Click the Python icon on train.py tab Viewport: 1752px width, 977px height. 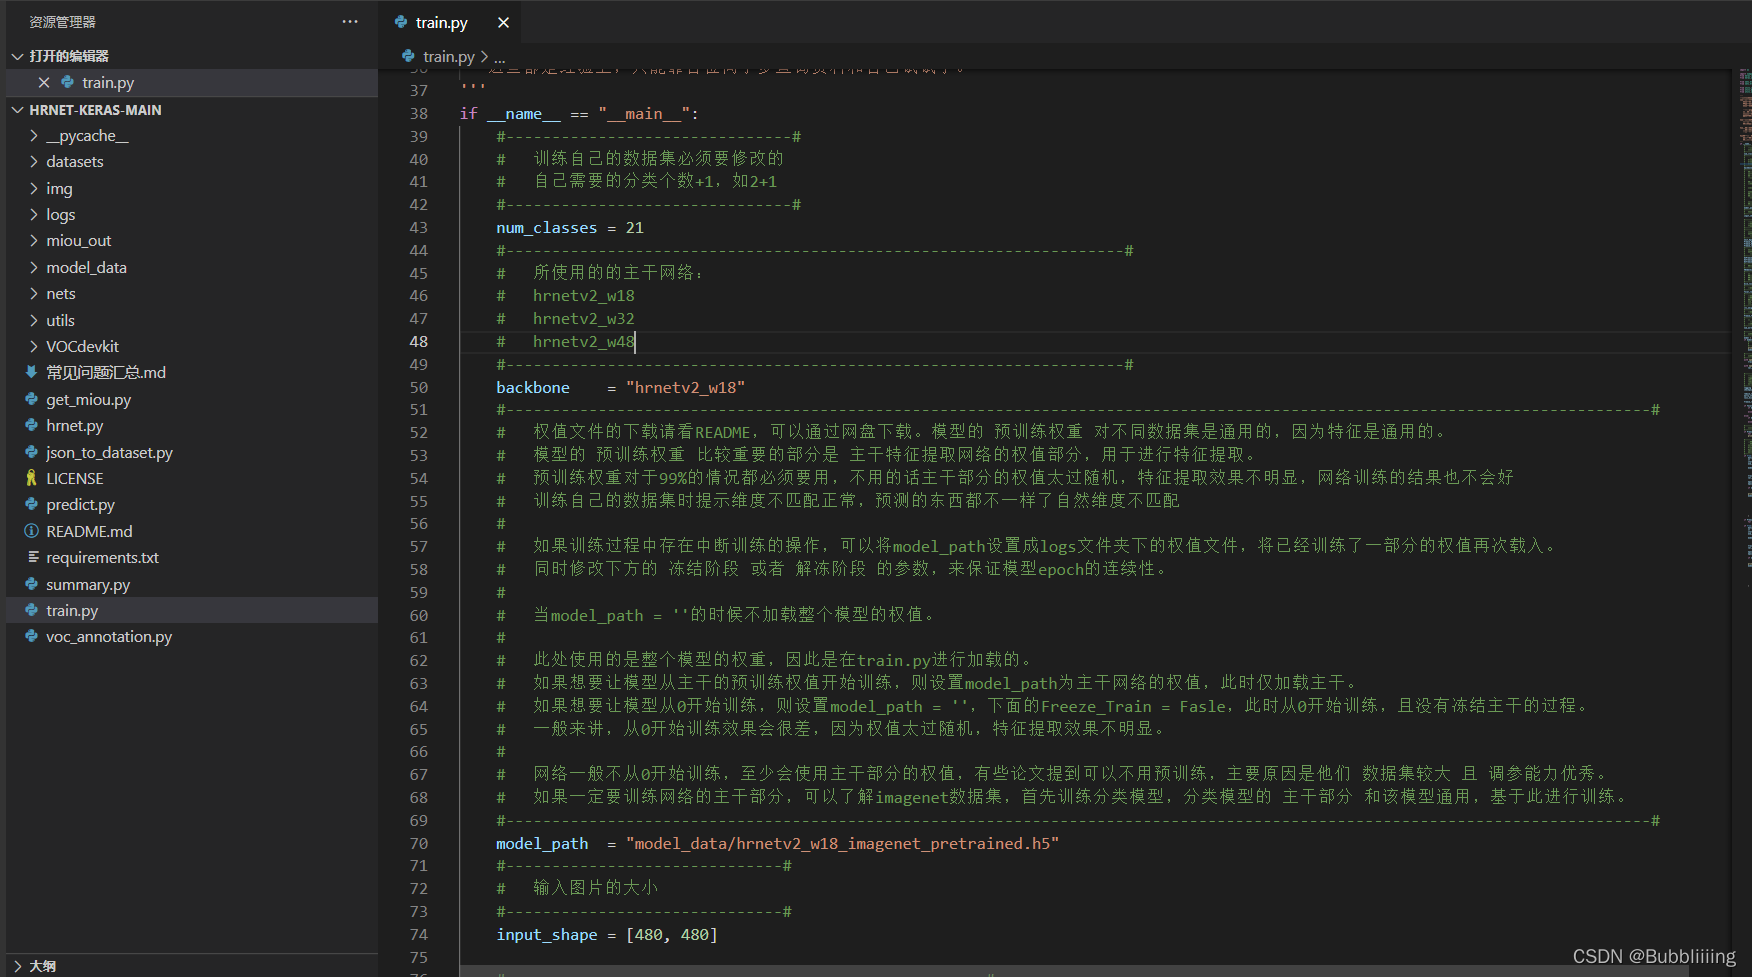pos(401,22)
